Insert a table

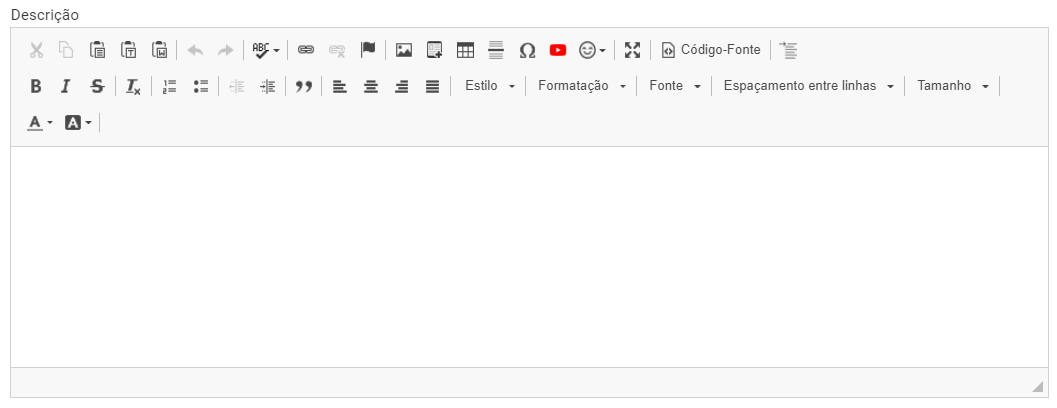(x=466, y=50)
